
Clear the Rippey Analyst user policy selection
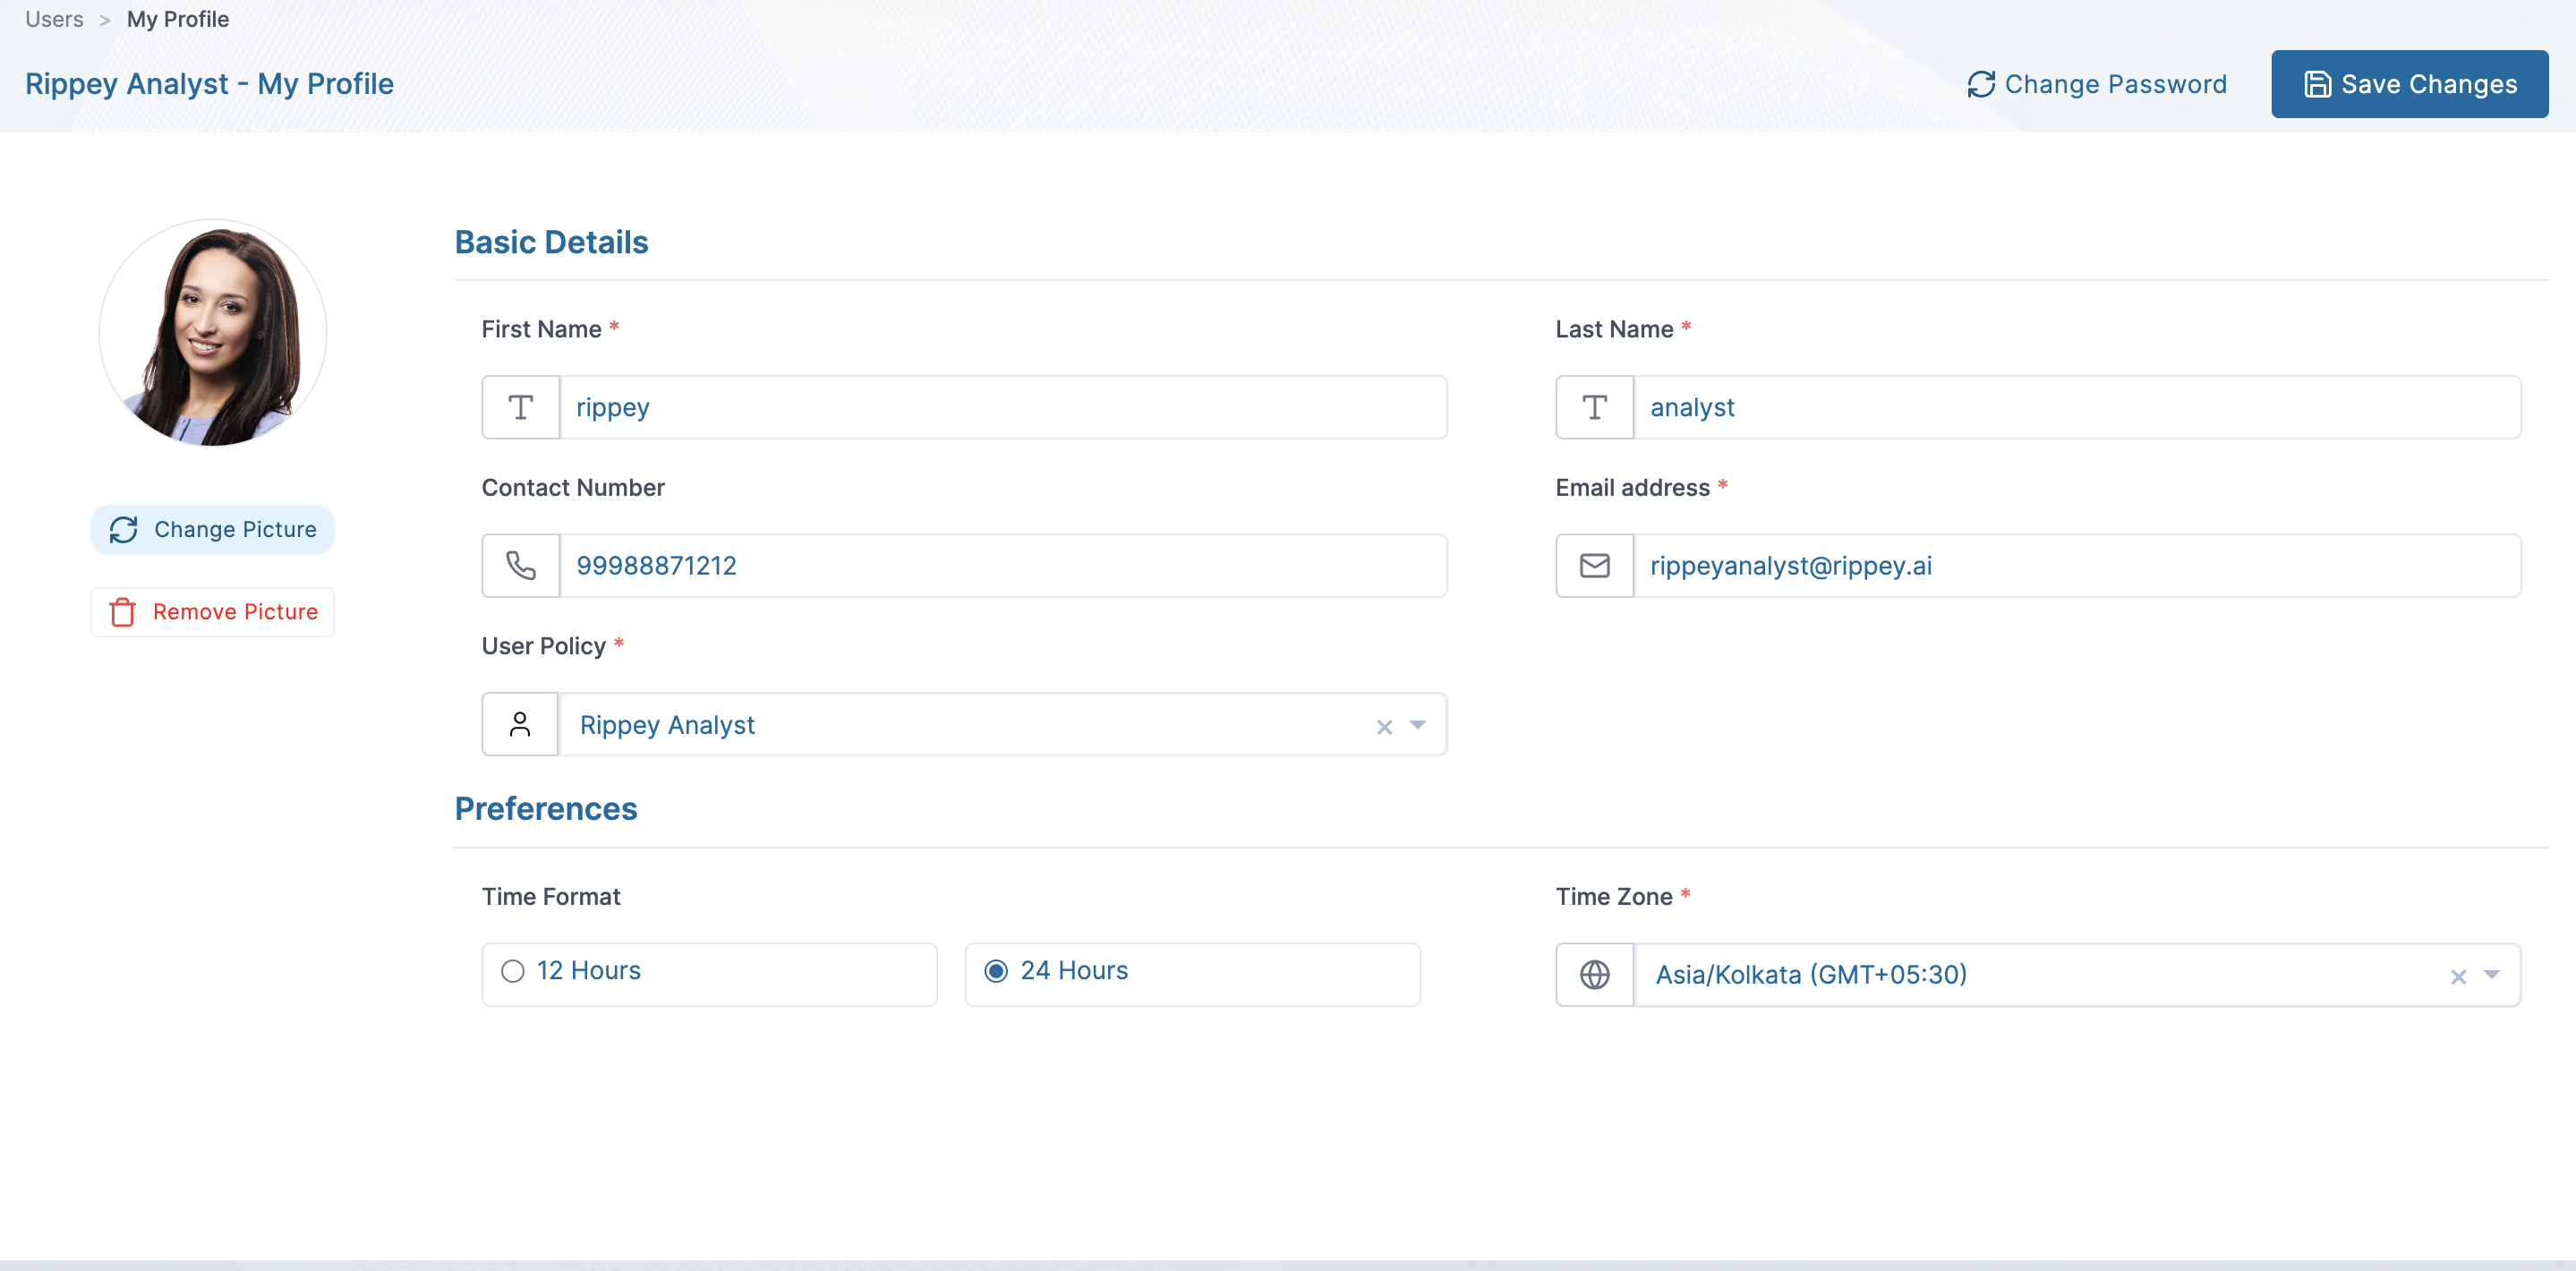(1384, 727)
